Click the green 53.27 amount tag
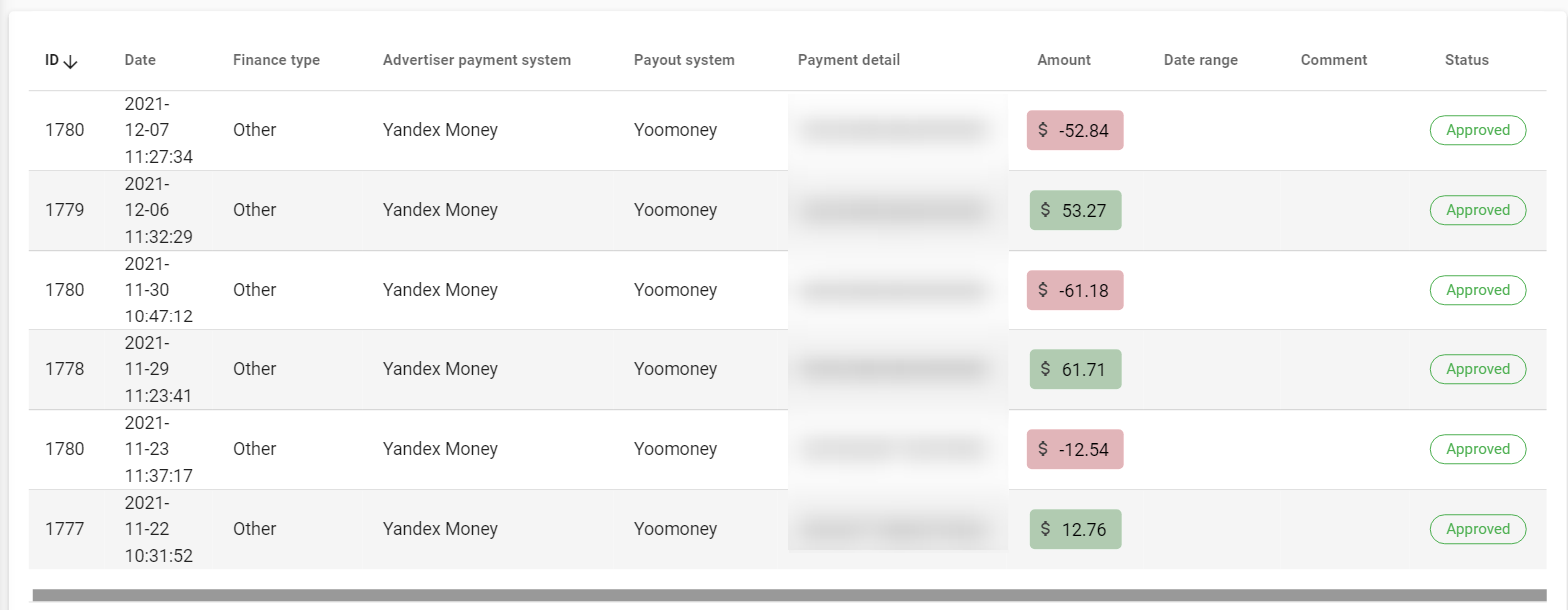Image resolution: width=1568 pixels, height=610 pixels. click(1075, 210)
